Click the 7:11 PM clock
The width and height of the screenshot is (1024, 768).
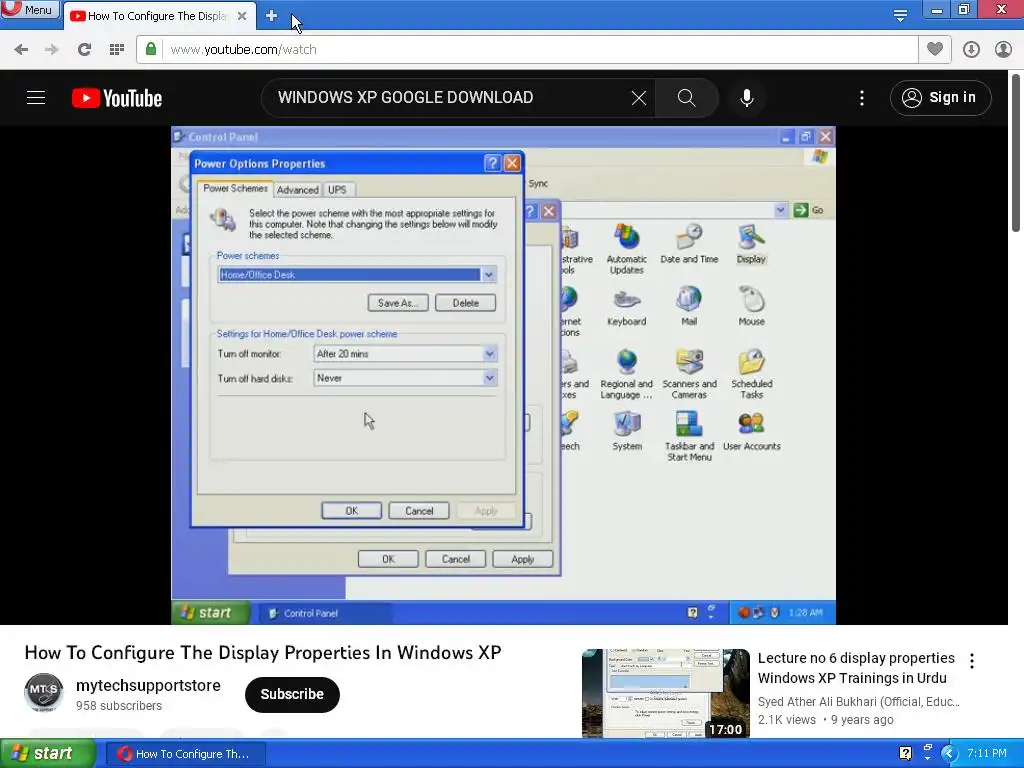point(987,754)
